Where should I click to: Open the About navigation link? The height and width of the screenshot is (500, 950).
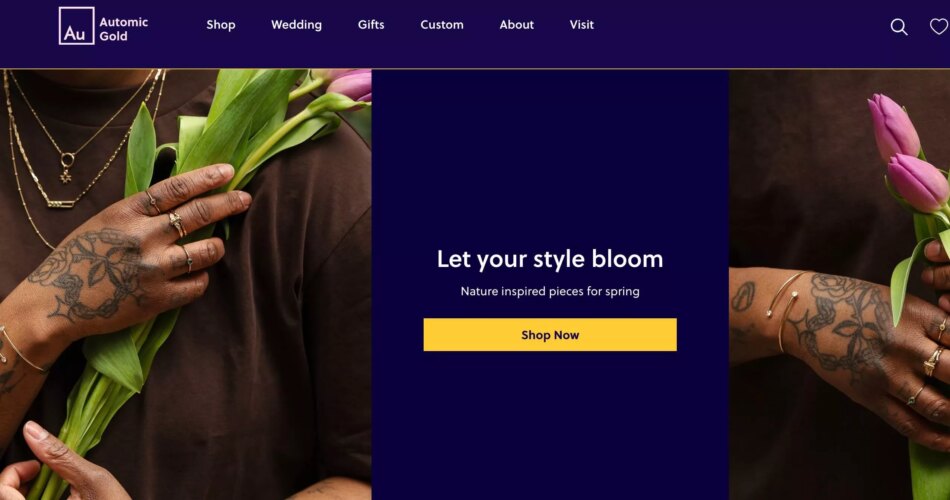(516, 25)
